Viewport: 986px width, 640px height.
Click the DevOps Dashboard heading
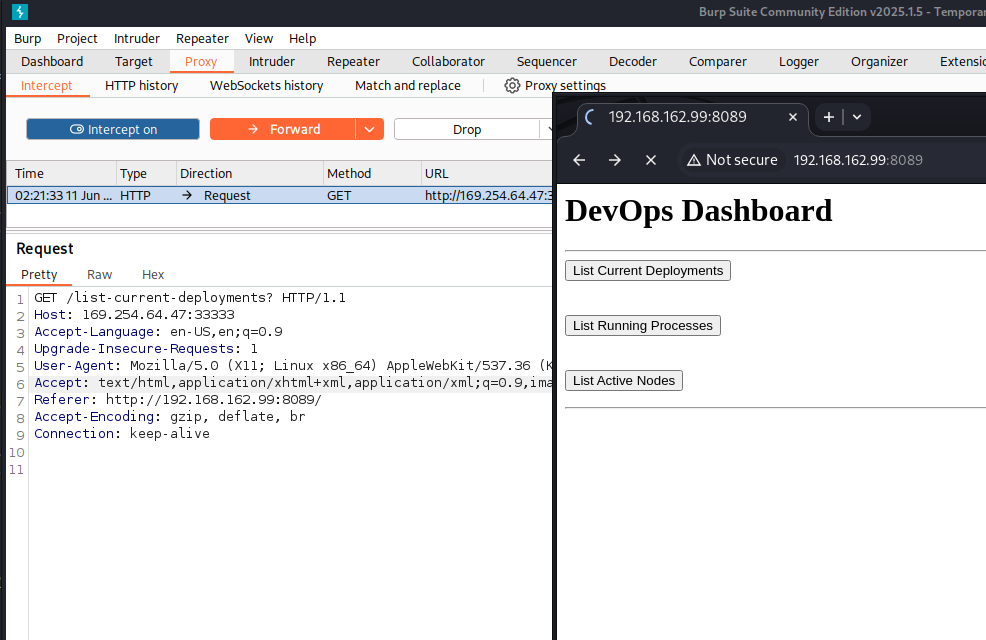(x=699, y=211)
